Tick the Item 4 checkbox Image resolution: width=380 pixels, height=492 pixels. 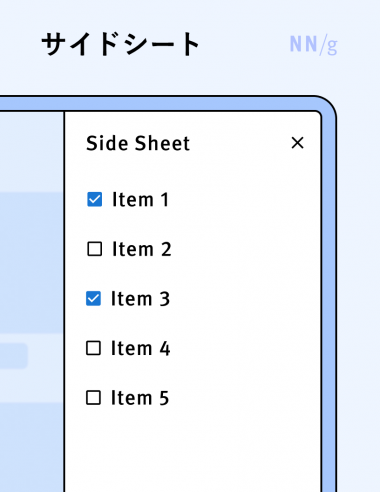point(93,348)
